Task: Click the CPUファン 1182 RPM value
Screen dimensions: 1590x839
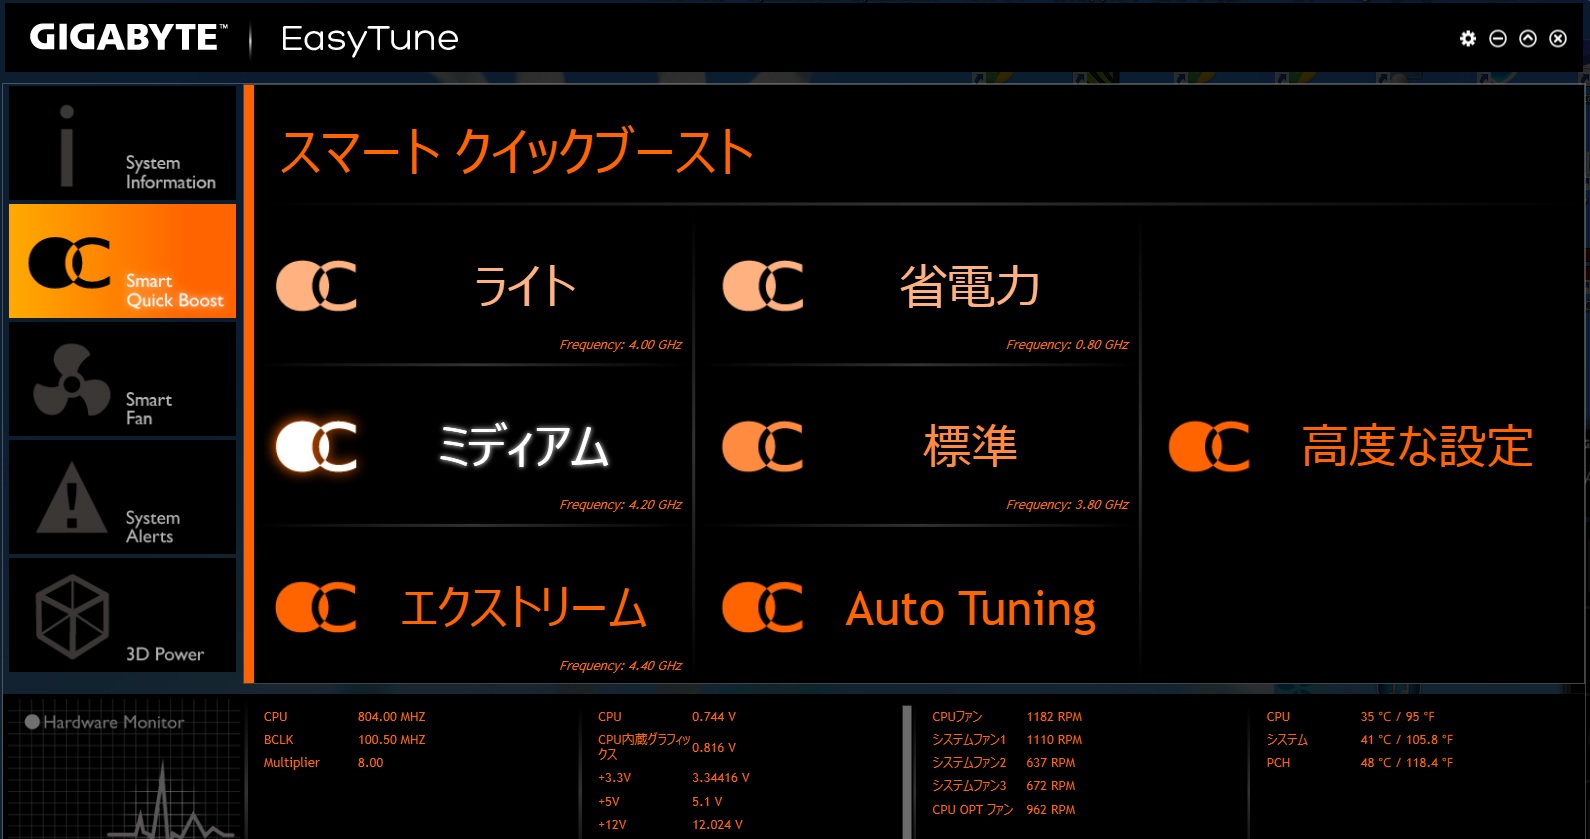Action: point(1054,717)
